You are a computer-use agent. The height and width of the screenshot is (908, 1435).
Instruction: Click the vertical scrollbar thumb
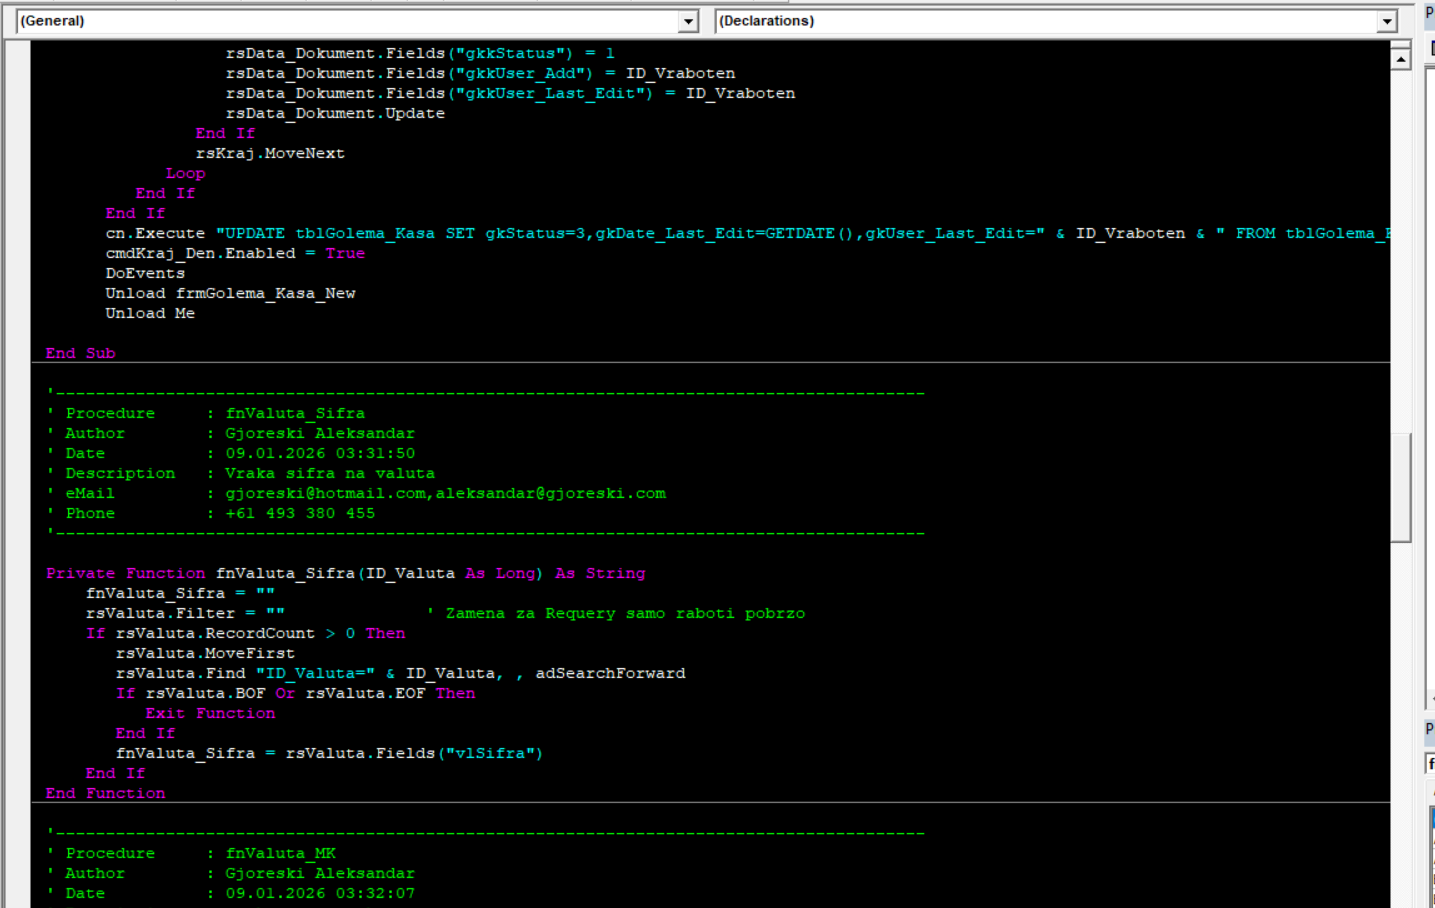1400,486
